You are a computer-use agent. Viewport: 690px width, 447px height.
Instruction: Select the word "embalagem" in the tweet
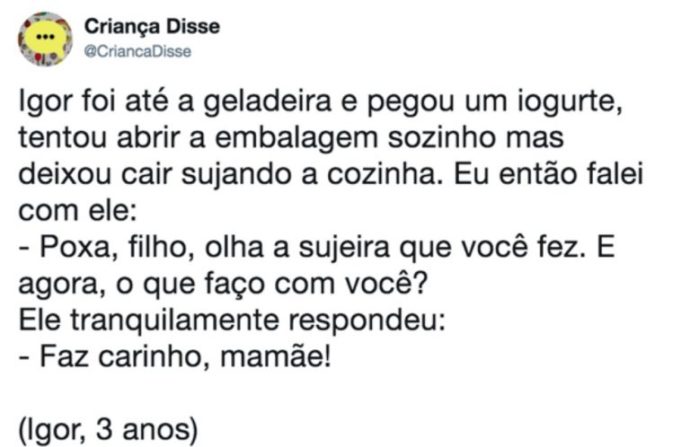point(296,138)
